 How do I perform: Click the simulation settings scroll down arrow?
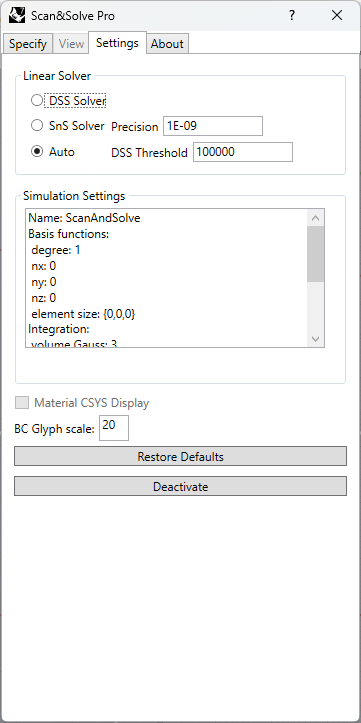coord(315,339)
